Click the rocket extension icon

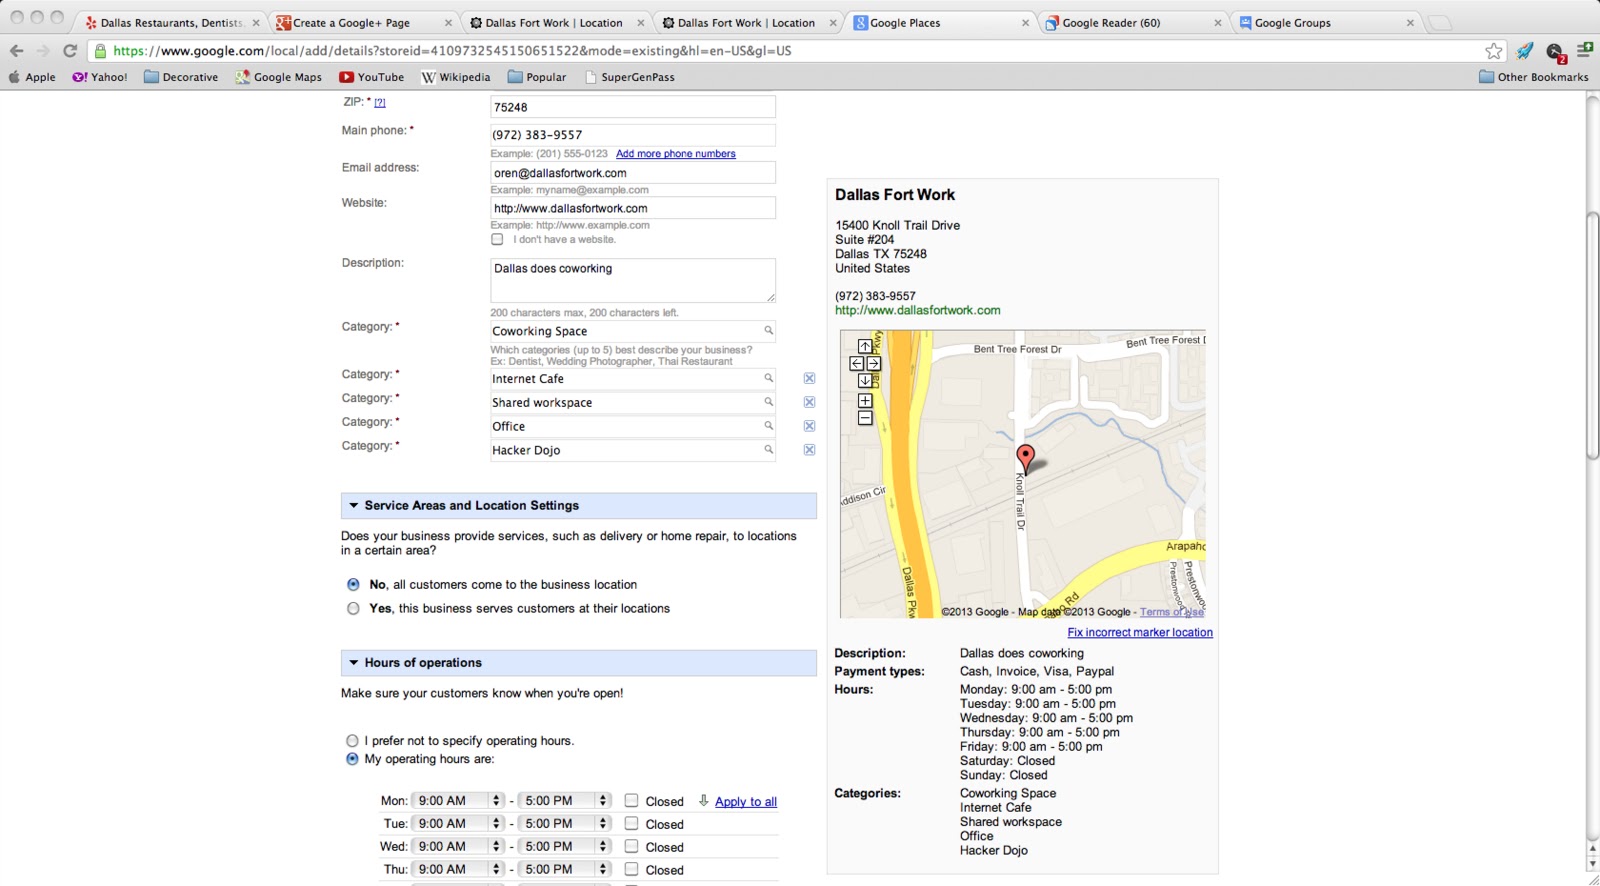1525,51
